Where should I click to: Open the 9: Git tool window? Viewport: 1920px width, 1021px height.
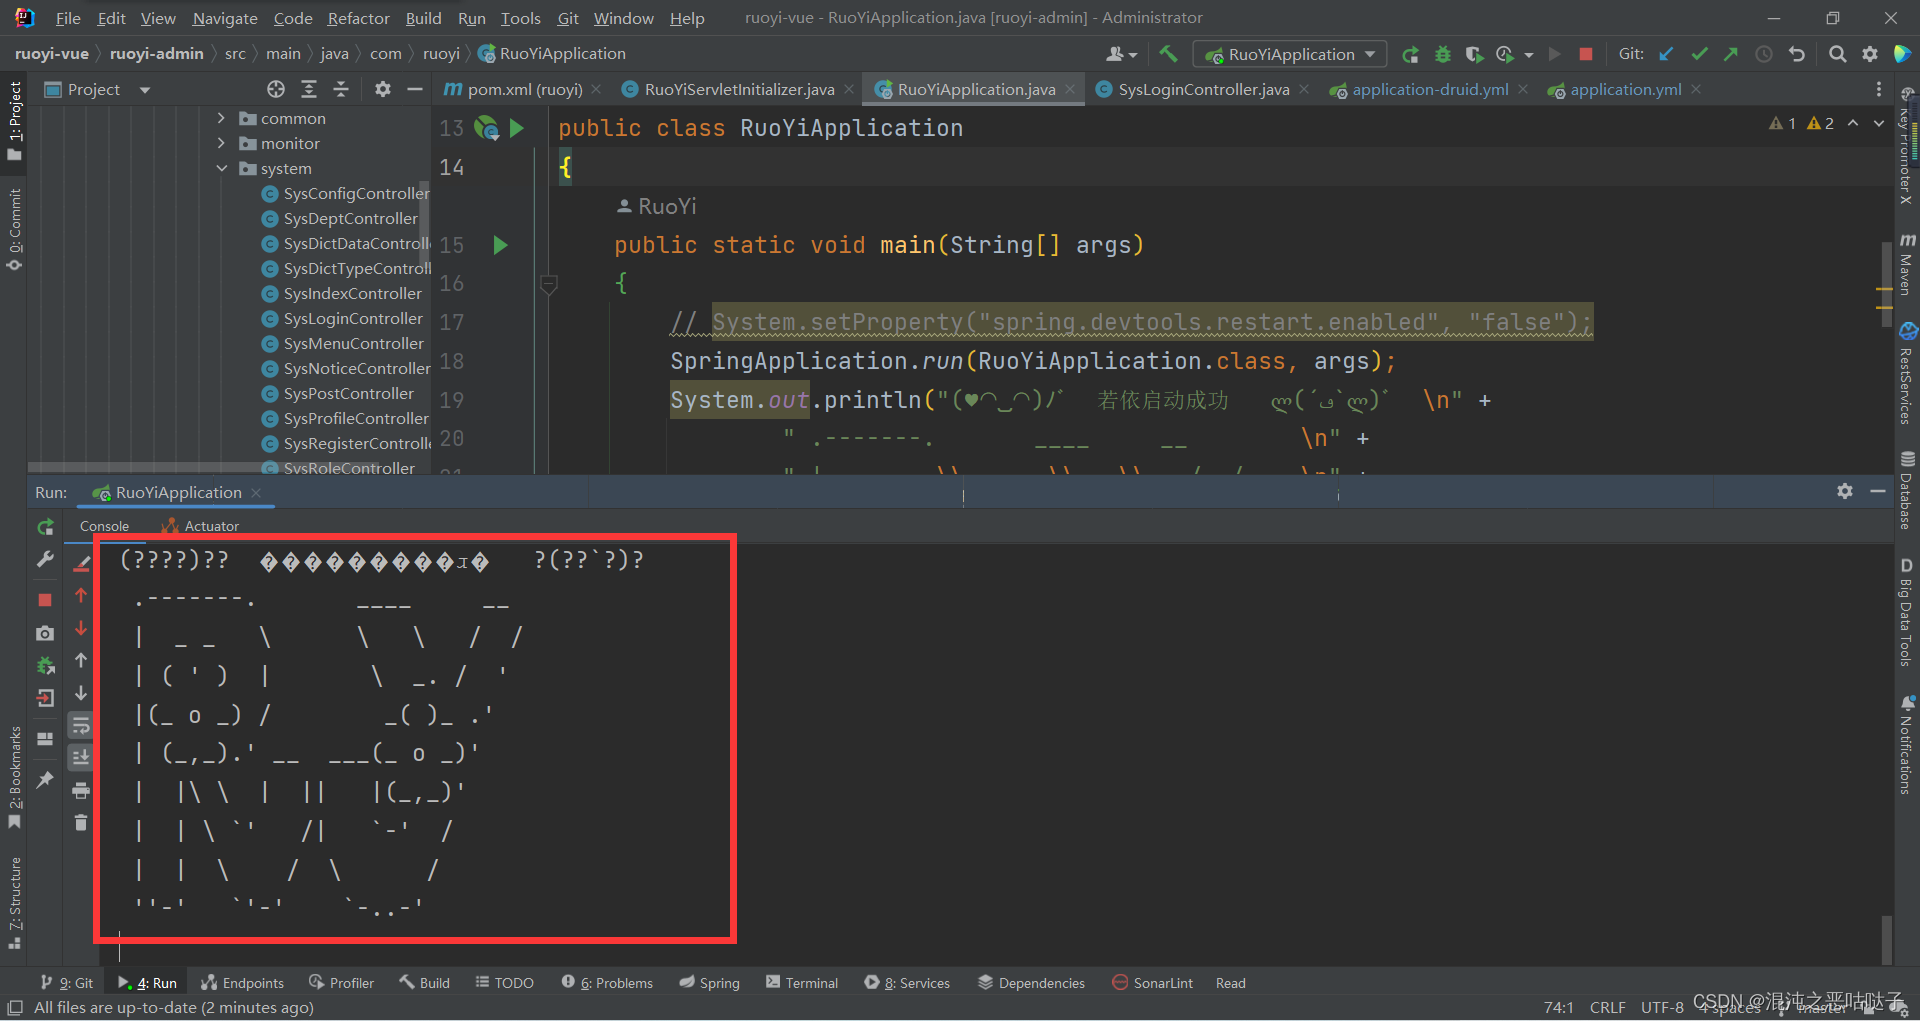point(66,983)
